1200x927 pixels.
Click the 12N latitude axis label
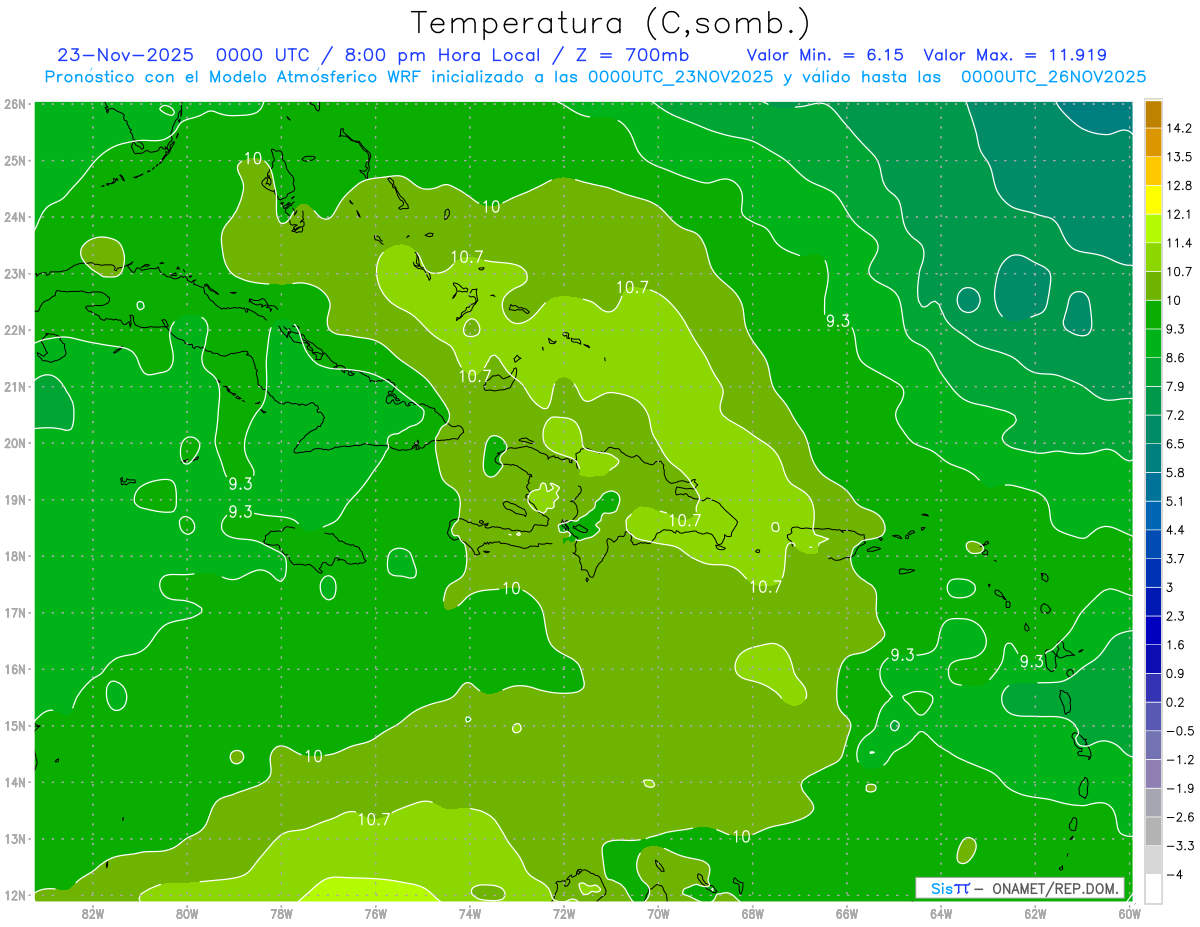[15, 895]
